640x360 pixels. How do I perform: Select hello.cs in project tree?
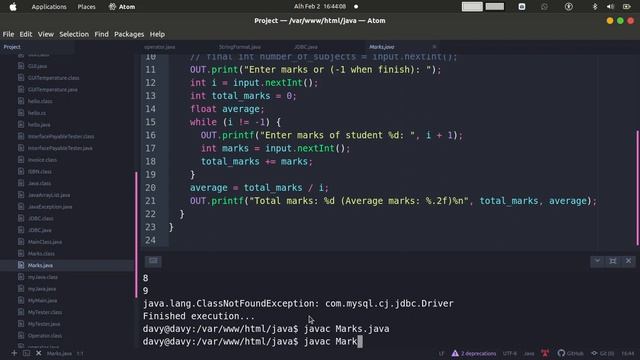pyautogui.click(x=37, y=113)
